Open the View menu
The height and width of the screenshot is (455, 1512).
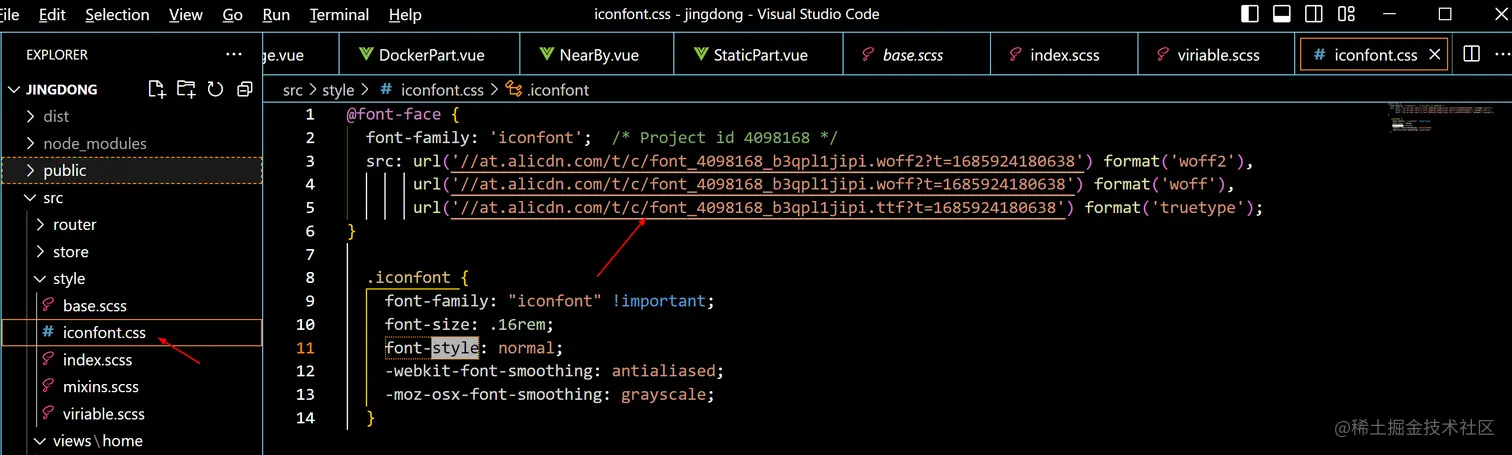(x=186, y=15)
